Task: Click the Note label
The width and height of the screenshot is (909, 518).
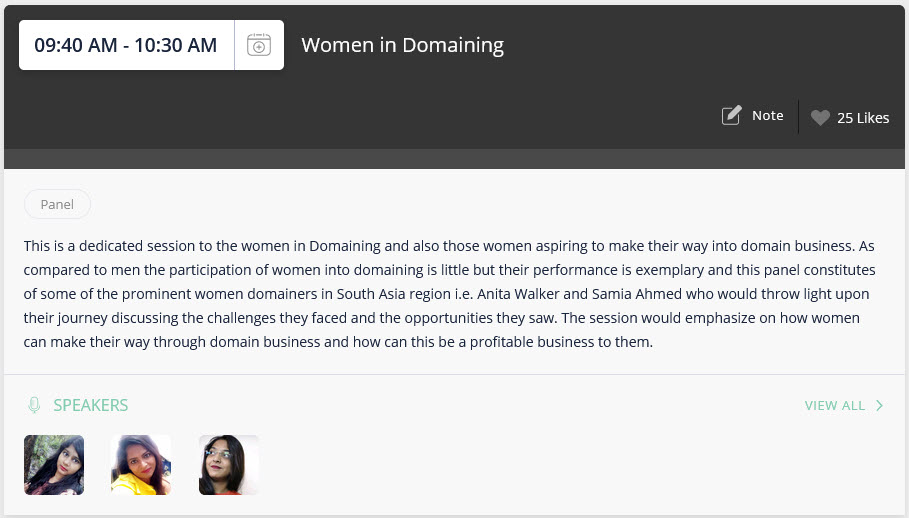Action: pos(768,115)
